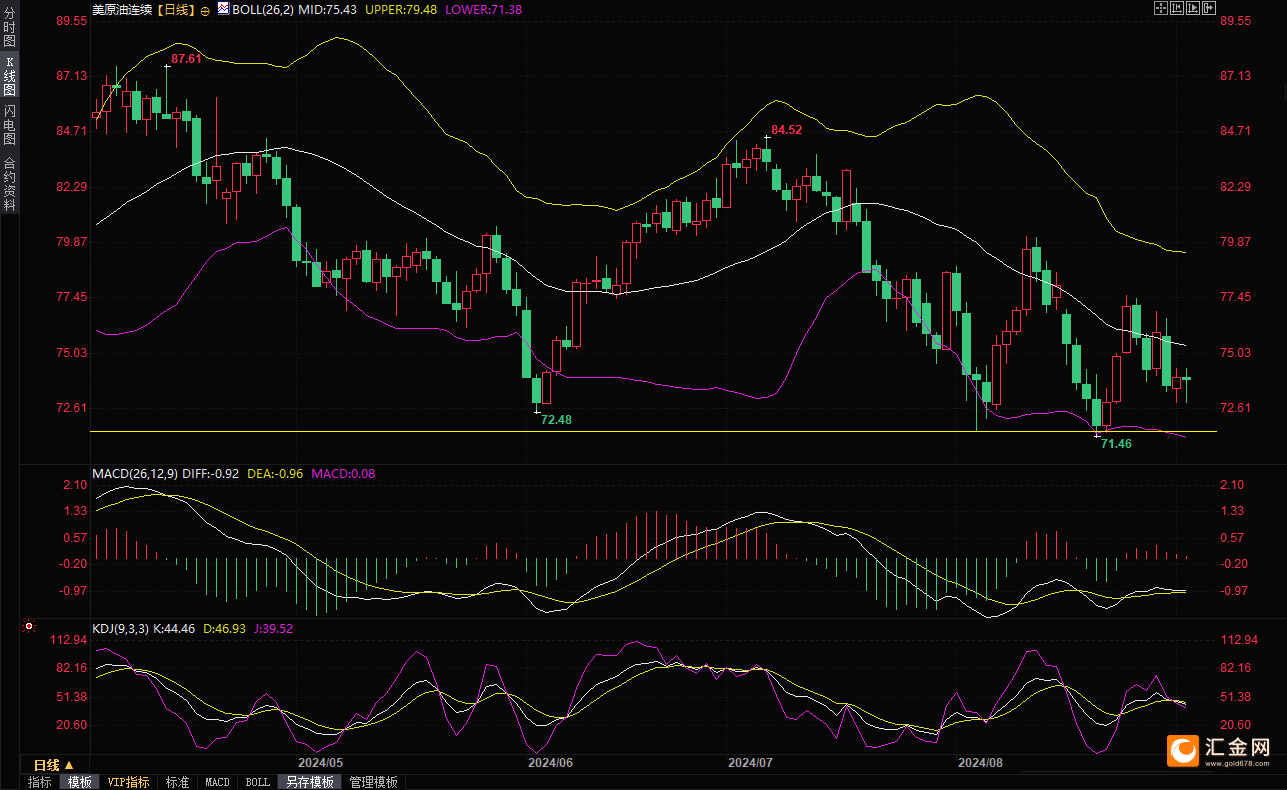Click the DIFF:-0.92 value
Screen dimensions: 1287x790
pyautogui.click(x=212, y=473)
